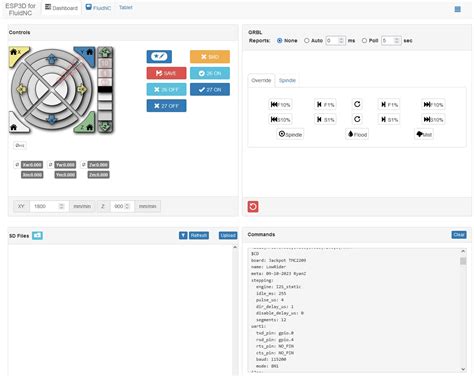Decrease feed override by 10%
The width and height of the screenshot is (474, 376).
[x=280, y=105]
